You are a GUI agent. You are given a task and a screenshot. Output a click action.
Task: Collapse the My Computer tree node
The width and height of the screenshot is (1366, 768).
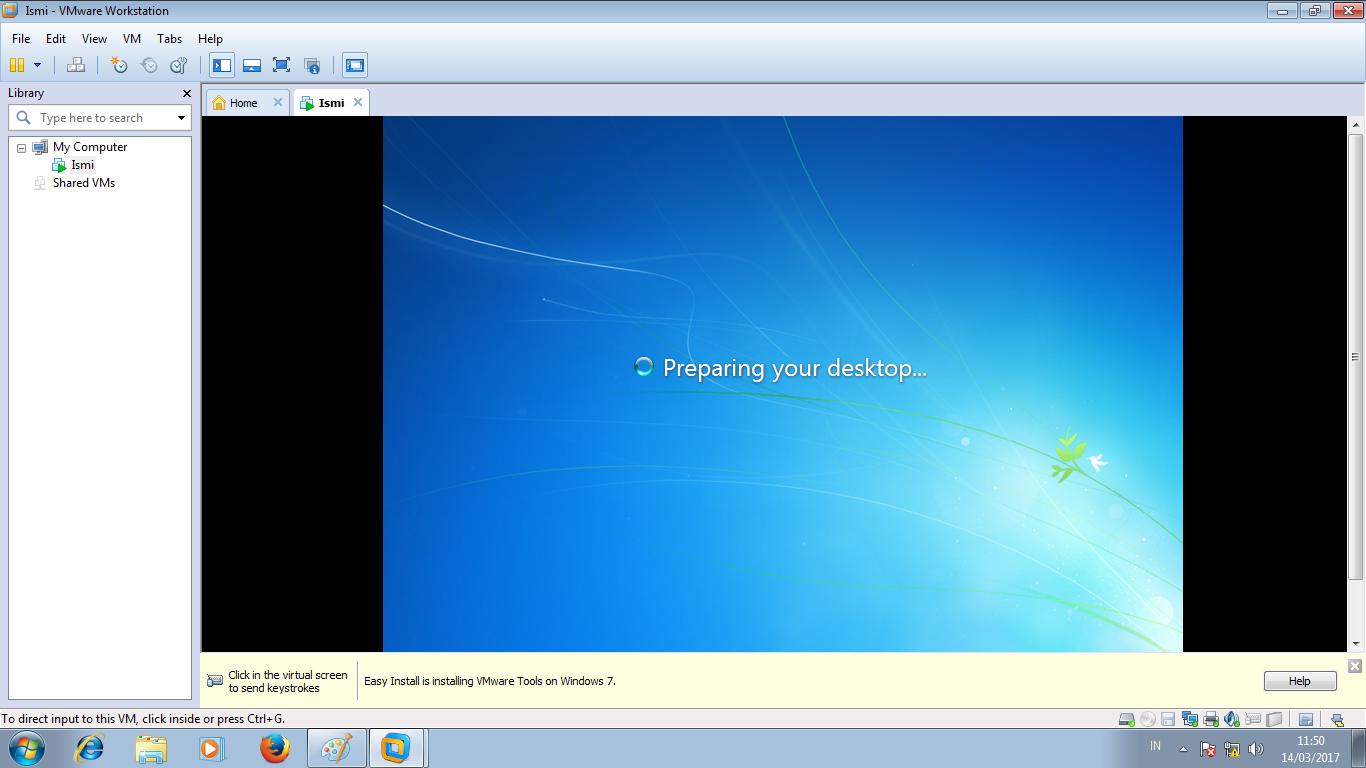21,148
